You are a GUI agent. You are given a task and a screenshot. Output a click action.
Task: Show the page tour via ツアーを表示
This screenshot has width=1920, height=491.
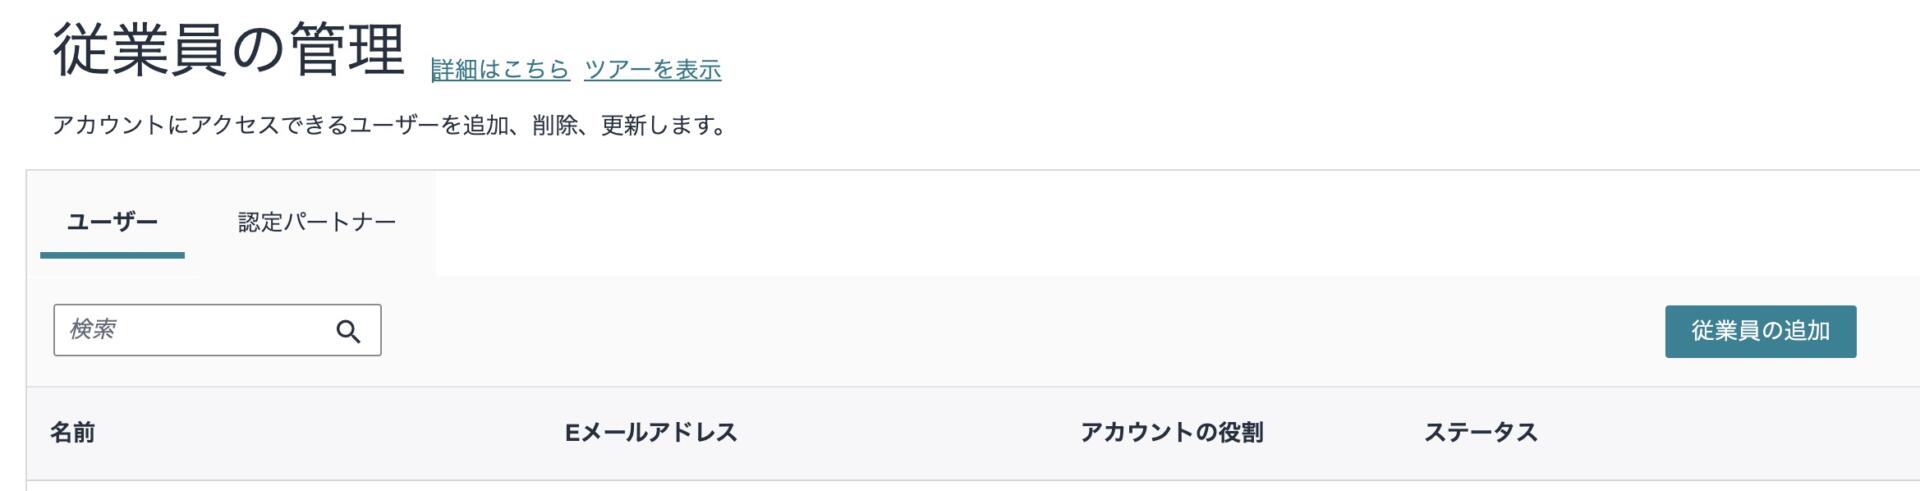click(x=652, y=70)
